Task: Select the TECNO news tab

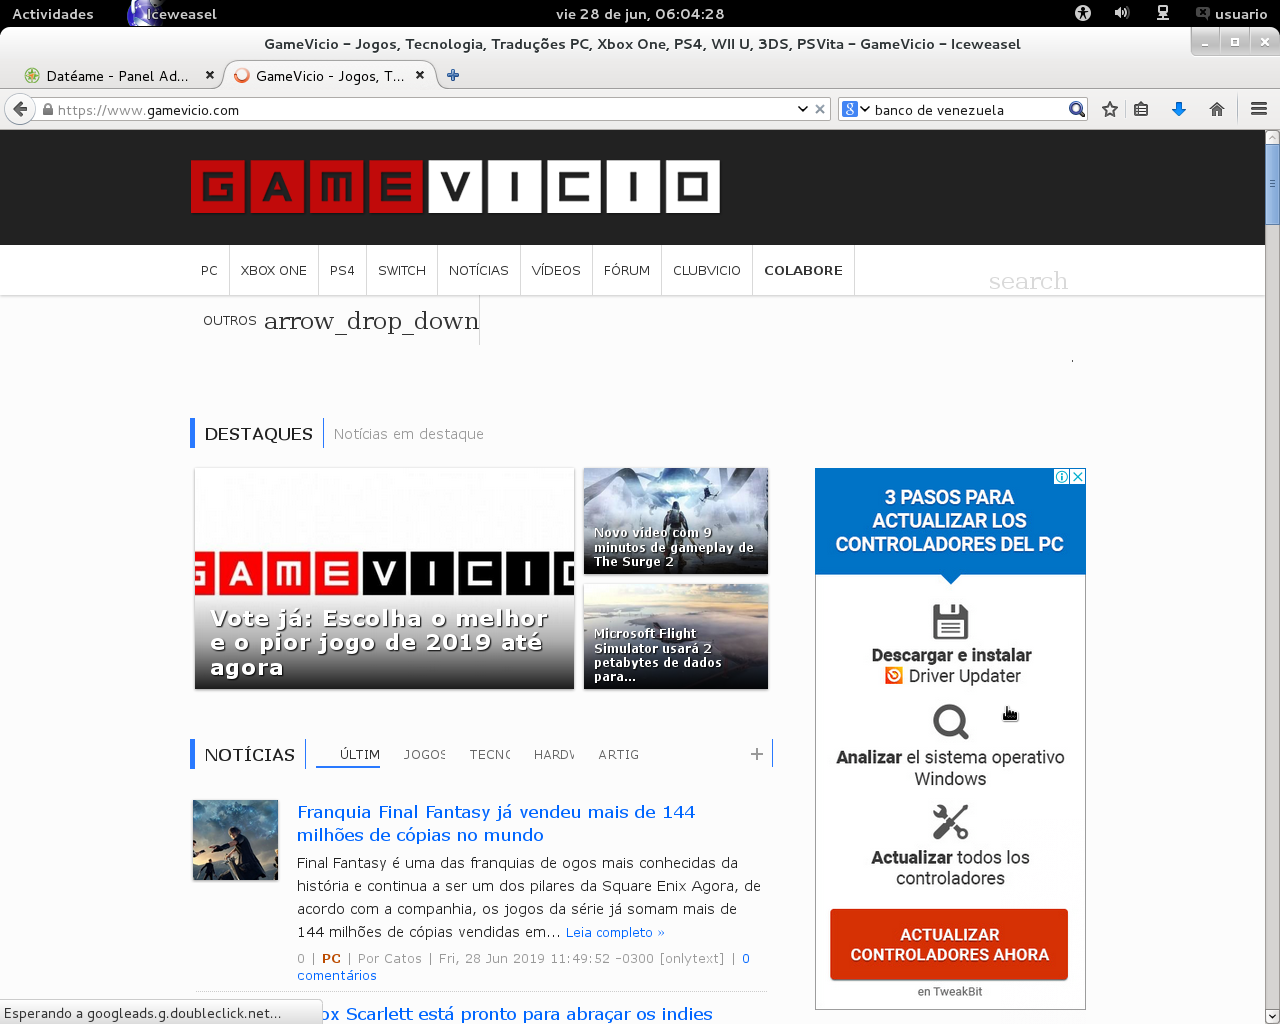Action: click(490, 754)
